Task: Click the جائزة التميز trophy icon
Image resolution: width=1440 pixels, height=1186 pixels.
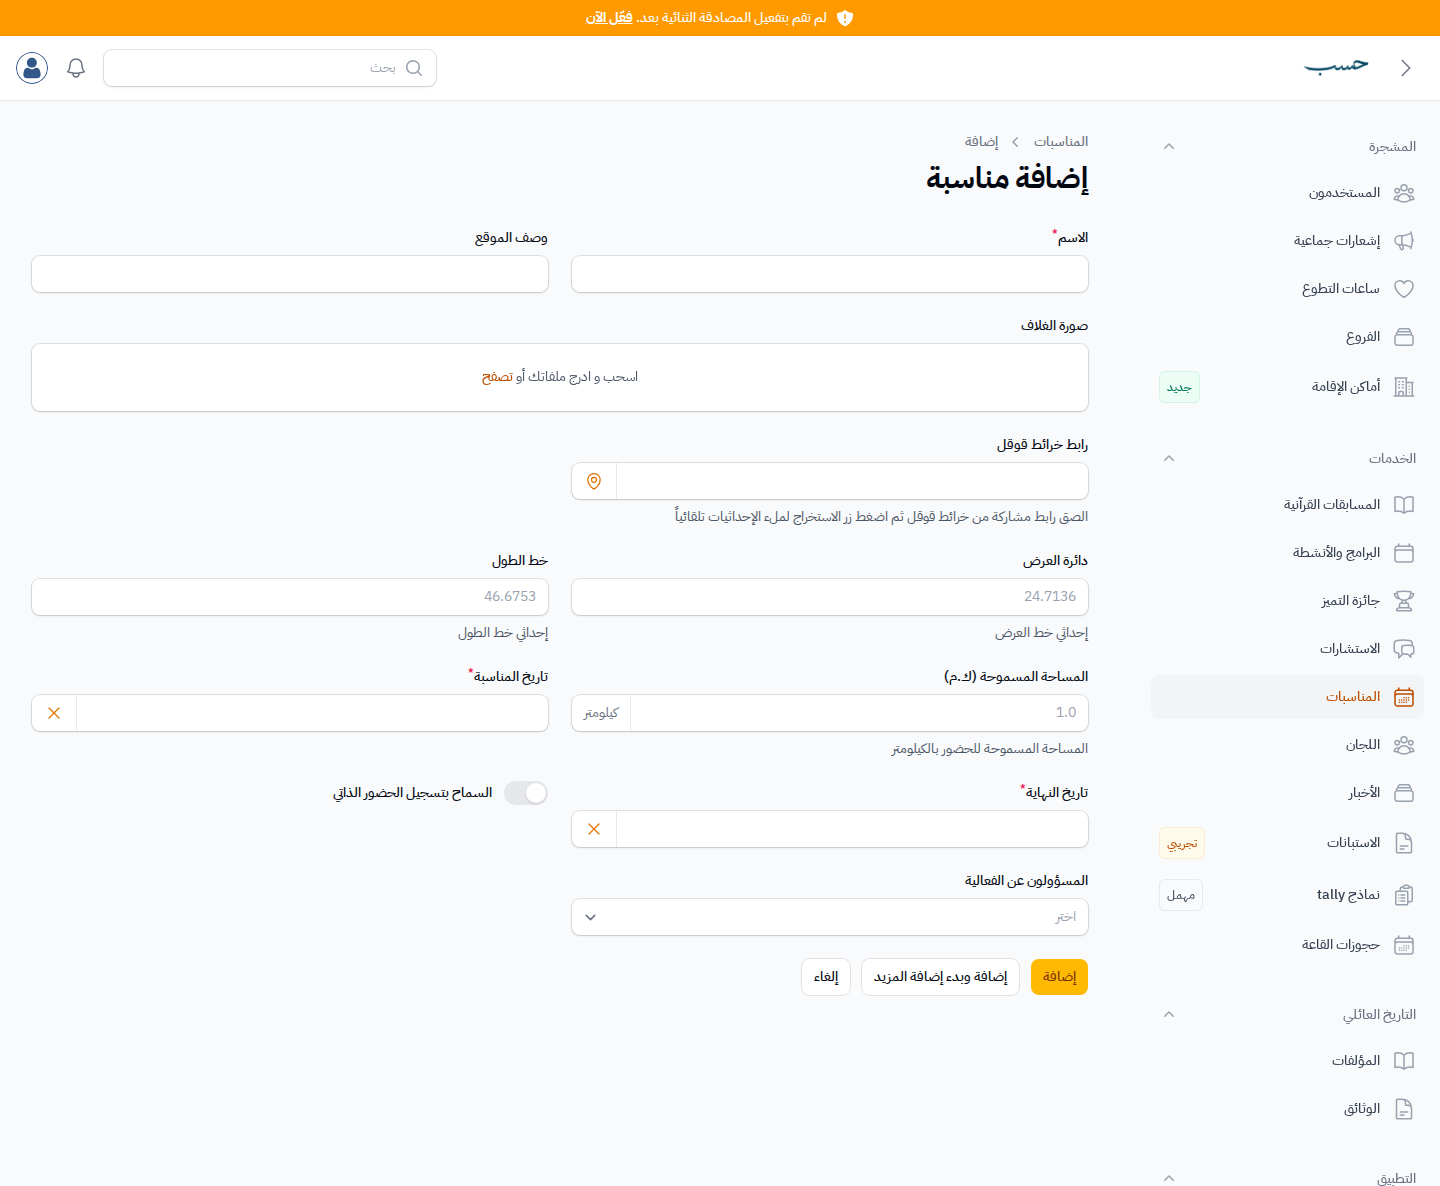Action: [1404, 601]
